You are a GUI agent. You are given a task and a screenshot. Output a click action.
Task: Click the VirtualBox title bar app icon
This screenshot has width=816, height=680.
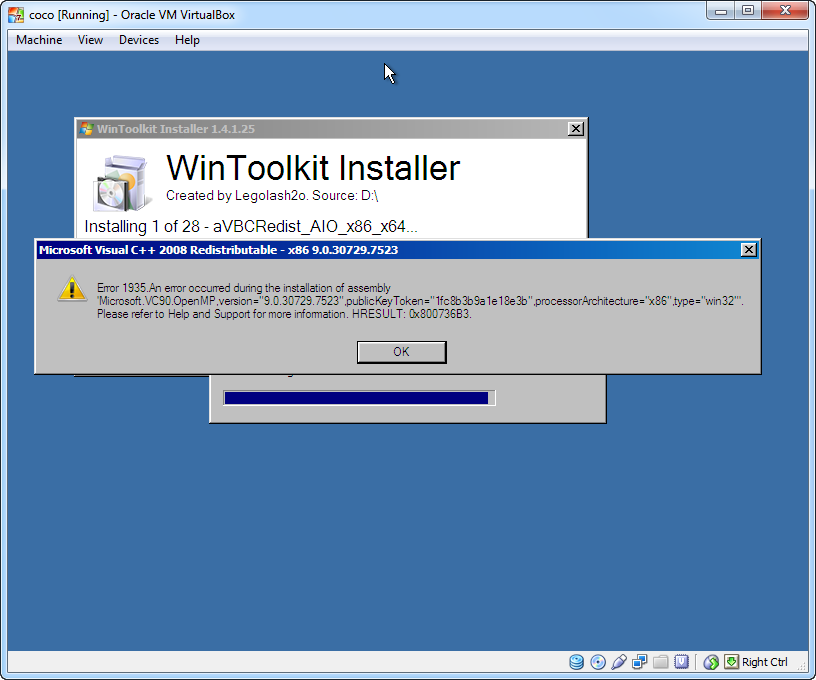pyautogui.click(x=16, y=15)
